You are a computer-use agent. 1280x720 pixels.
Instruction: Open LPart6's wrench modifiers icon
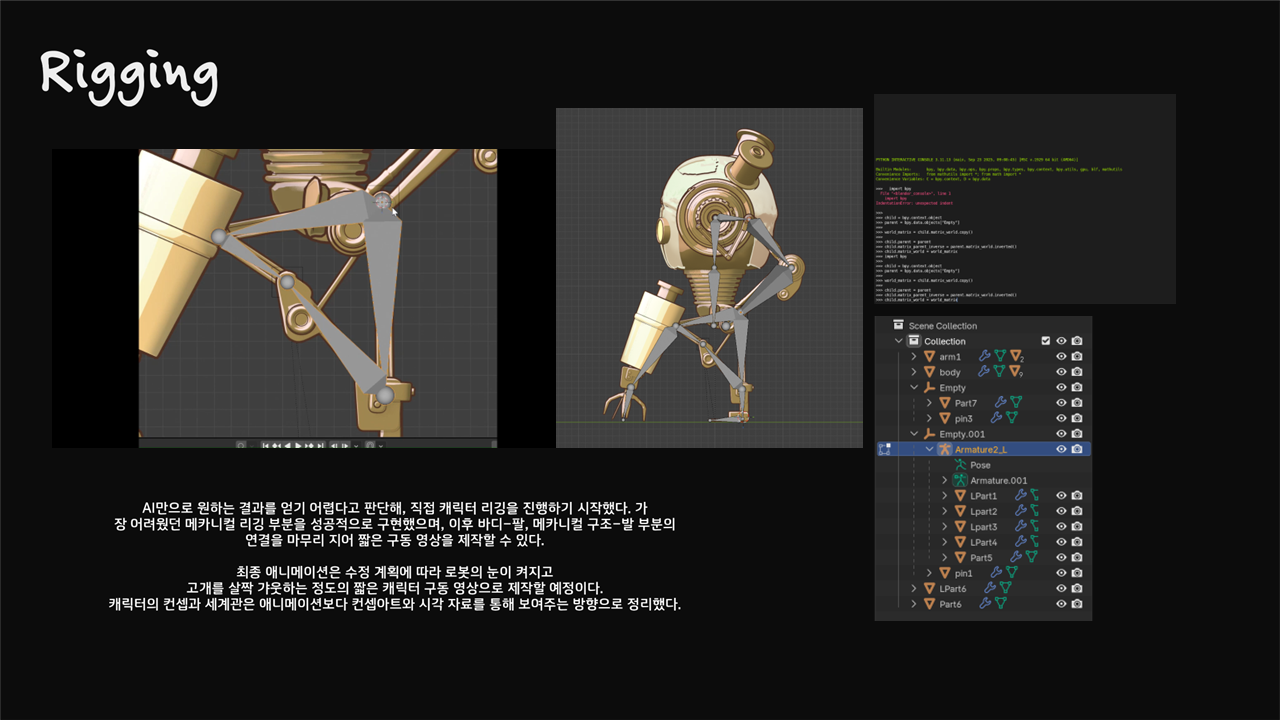(x=990, y=588)
